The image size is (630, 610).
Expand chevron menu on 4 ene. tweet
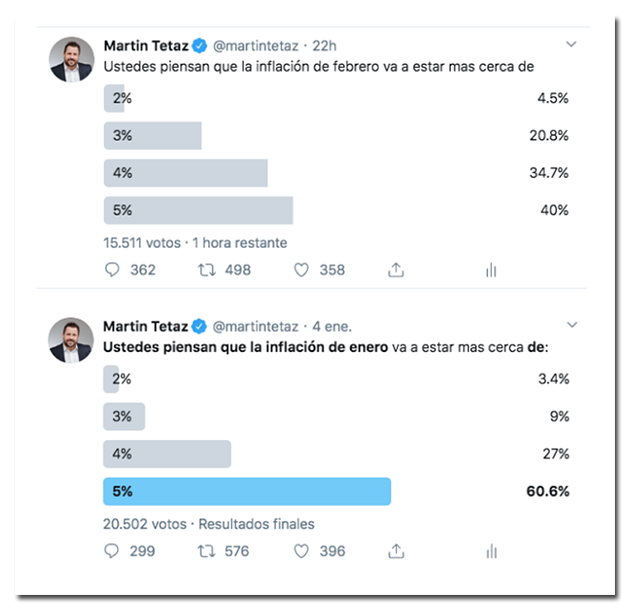(572, 325)
